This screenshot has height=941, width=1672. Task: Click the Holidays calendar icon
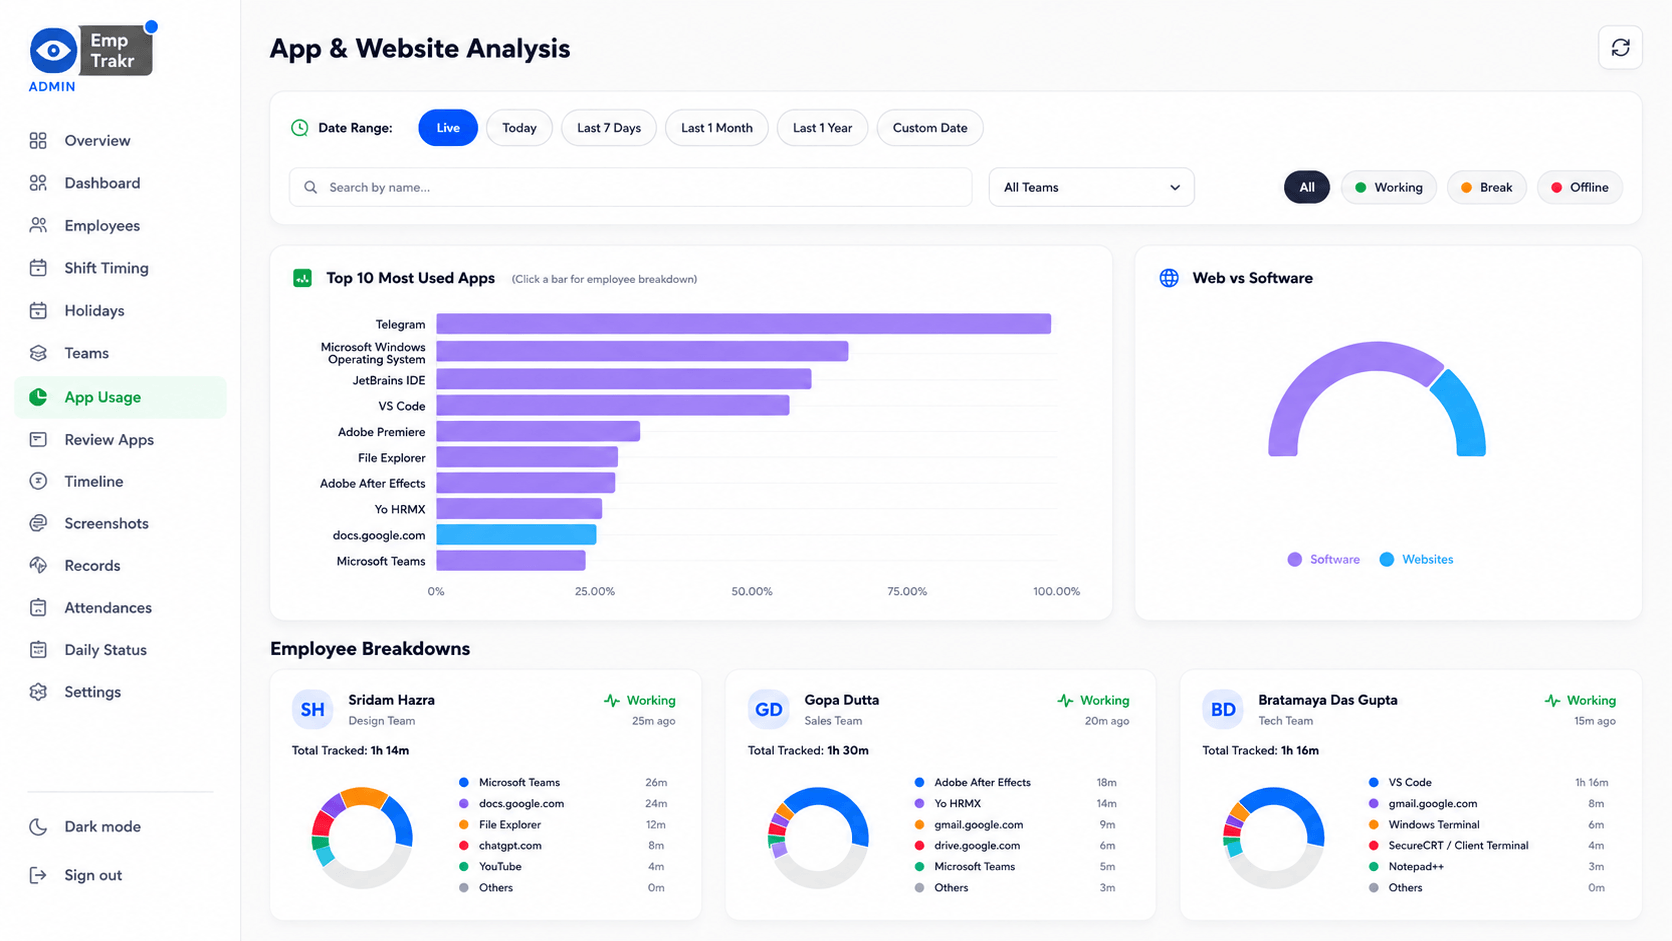coord(38,311)
